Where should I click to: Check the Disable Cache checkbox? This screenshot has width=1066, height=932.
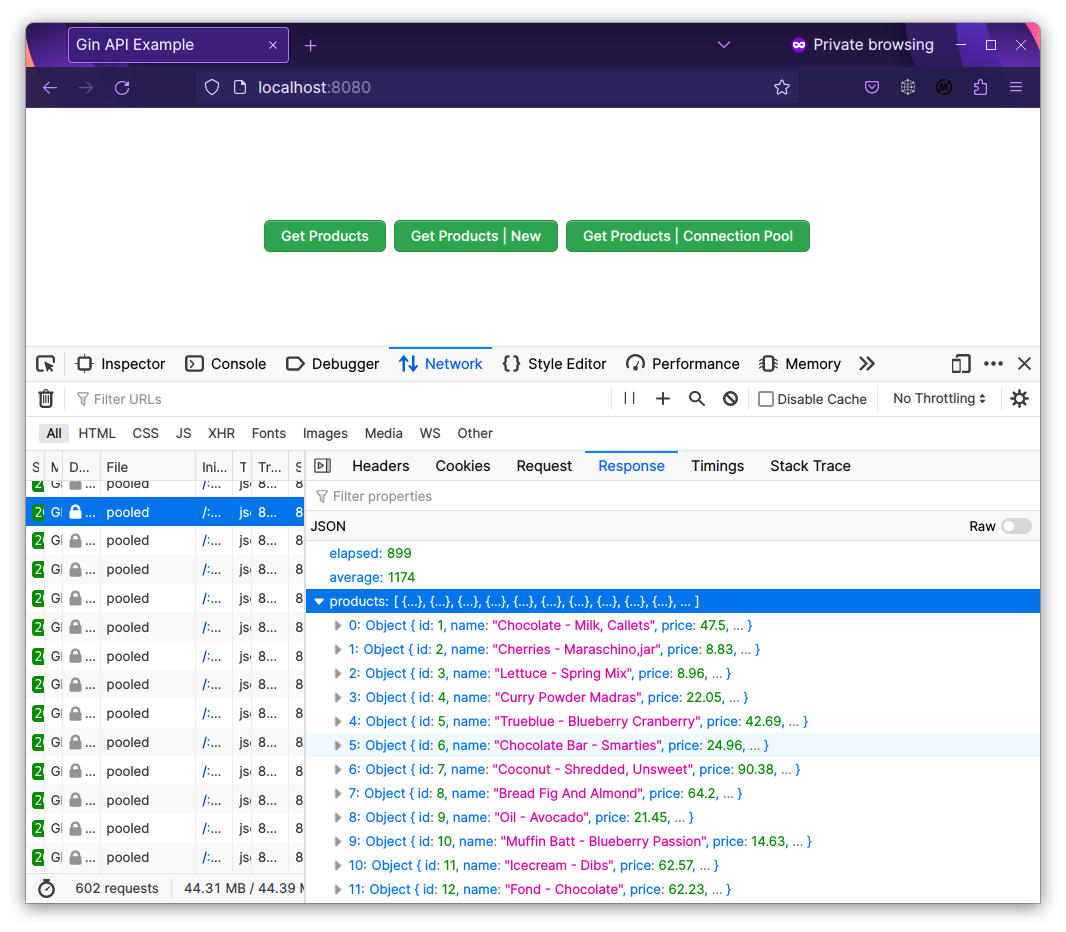(764, 398)
